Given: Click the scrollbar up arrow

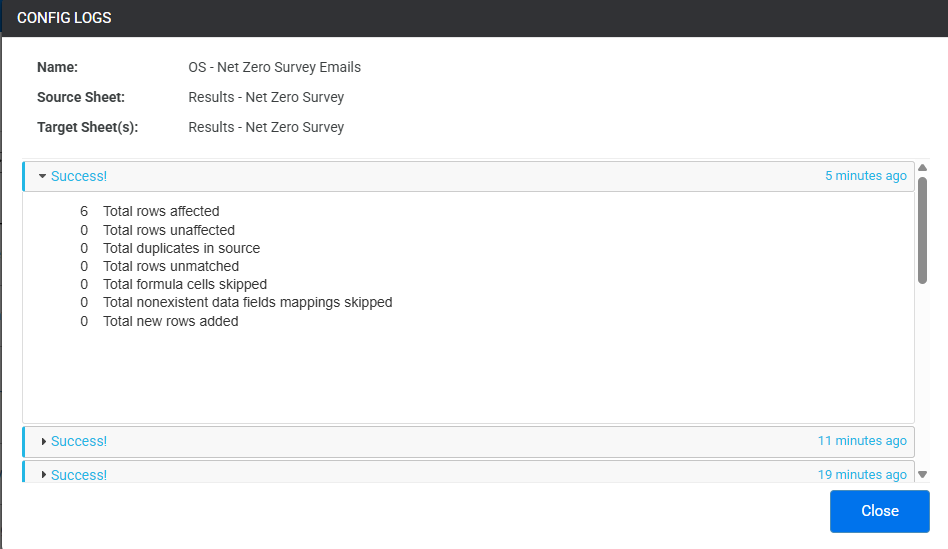Looking at the screenshot, I should click(922, 167).
